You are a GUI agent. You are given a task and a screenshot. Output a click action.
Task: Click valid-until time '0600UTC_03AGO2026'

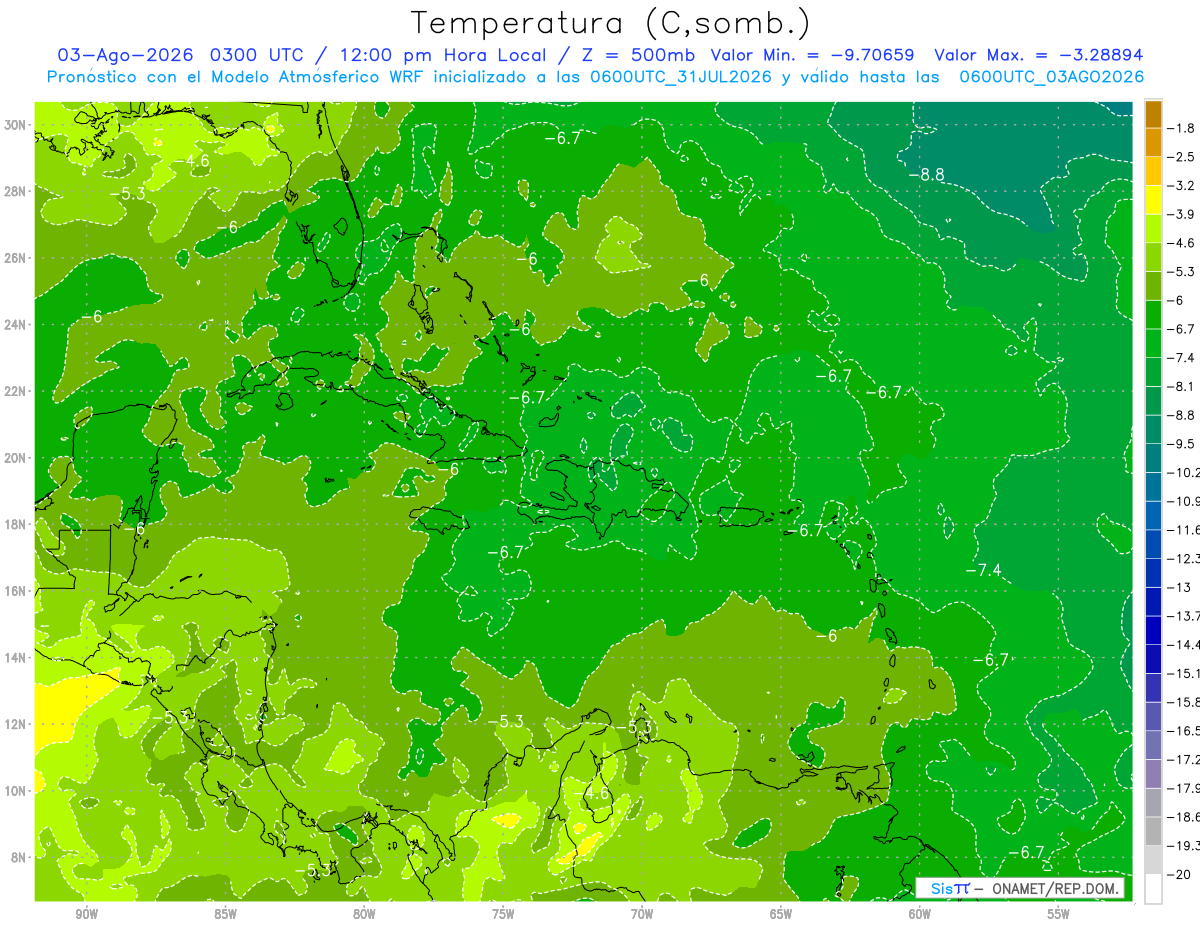coord(1052,77)
